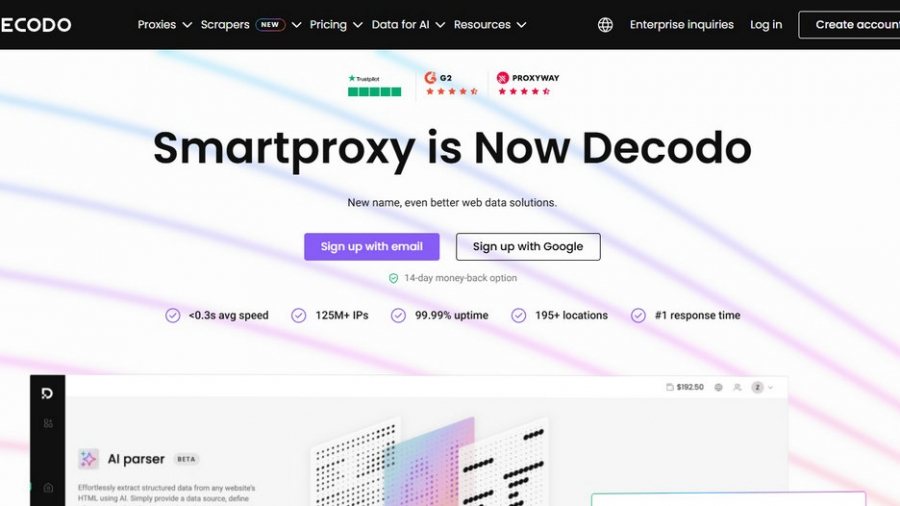Click the wallet balance $192.50 icon

669,387
